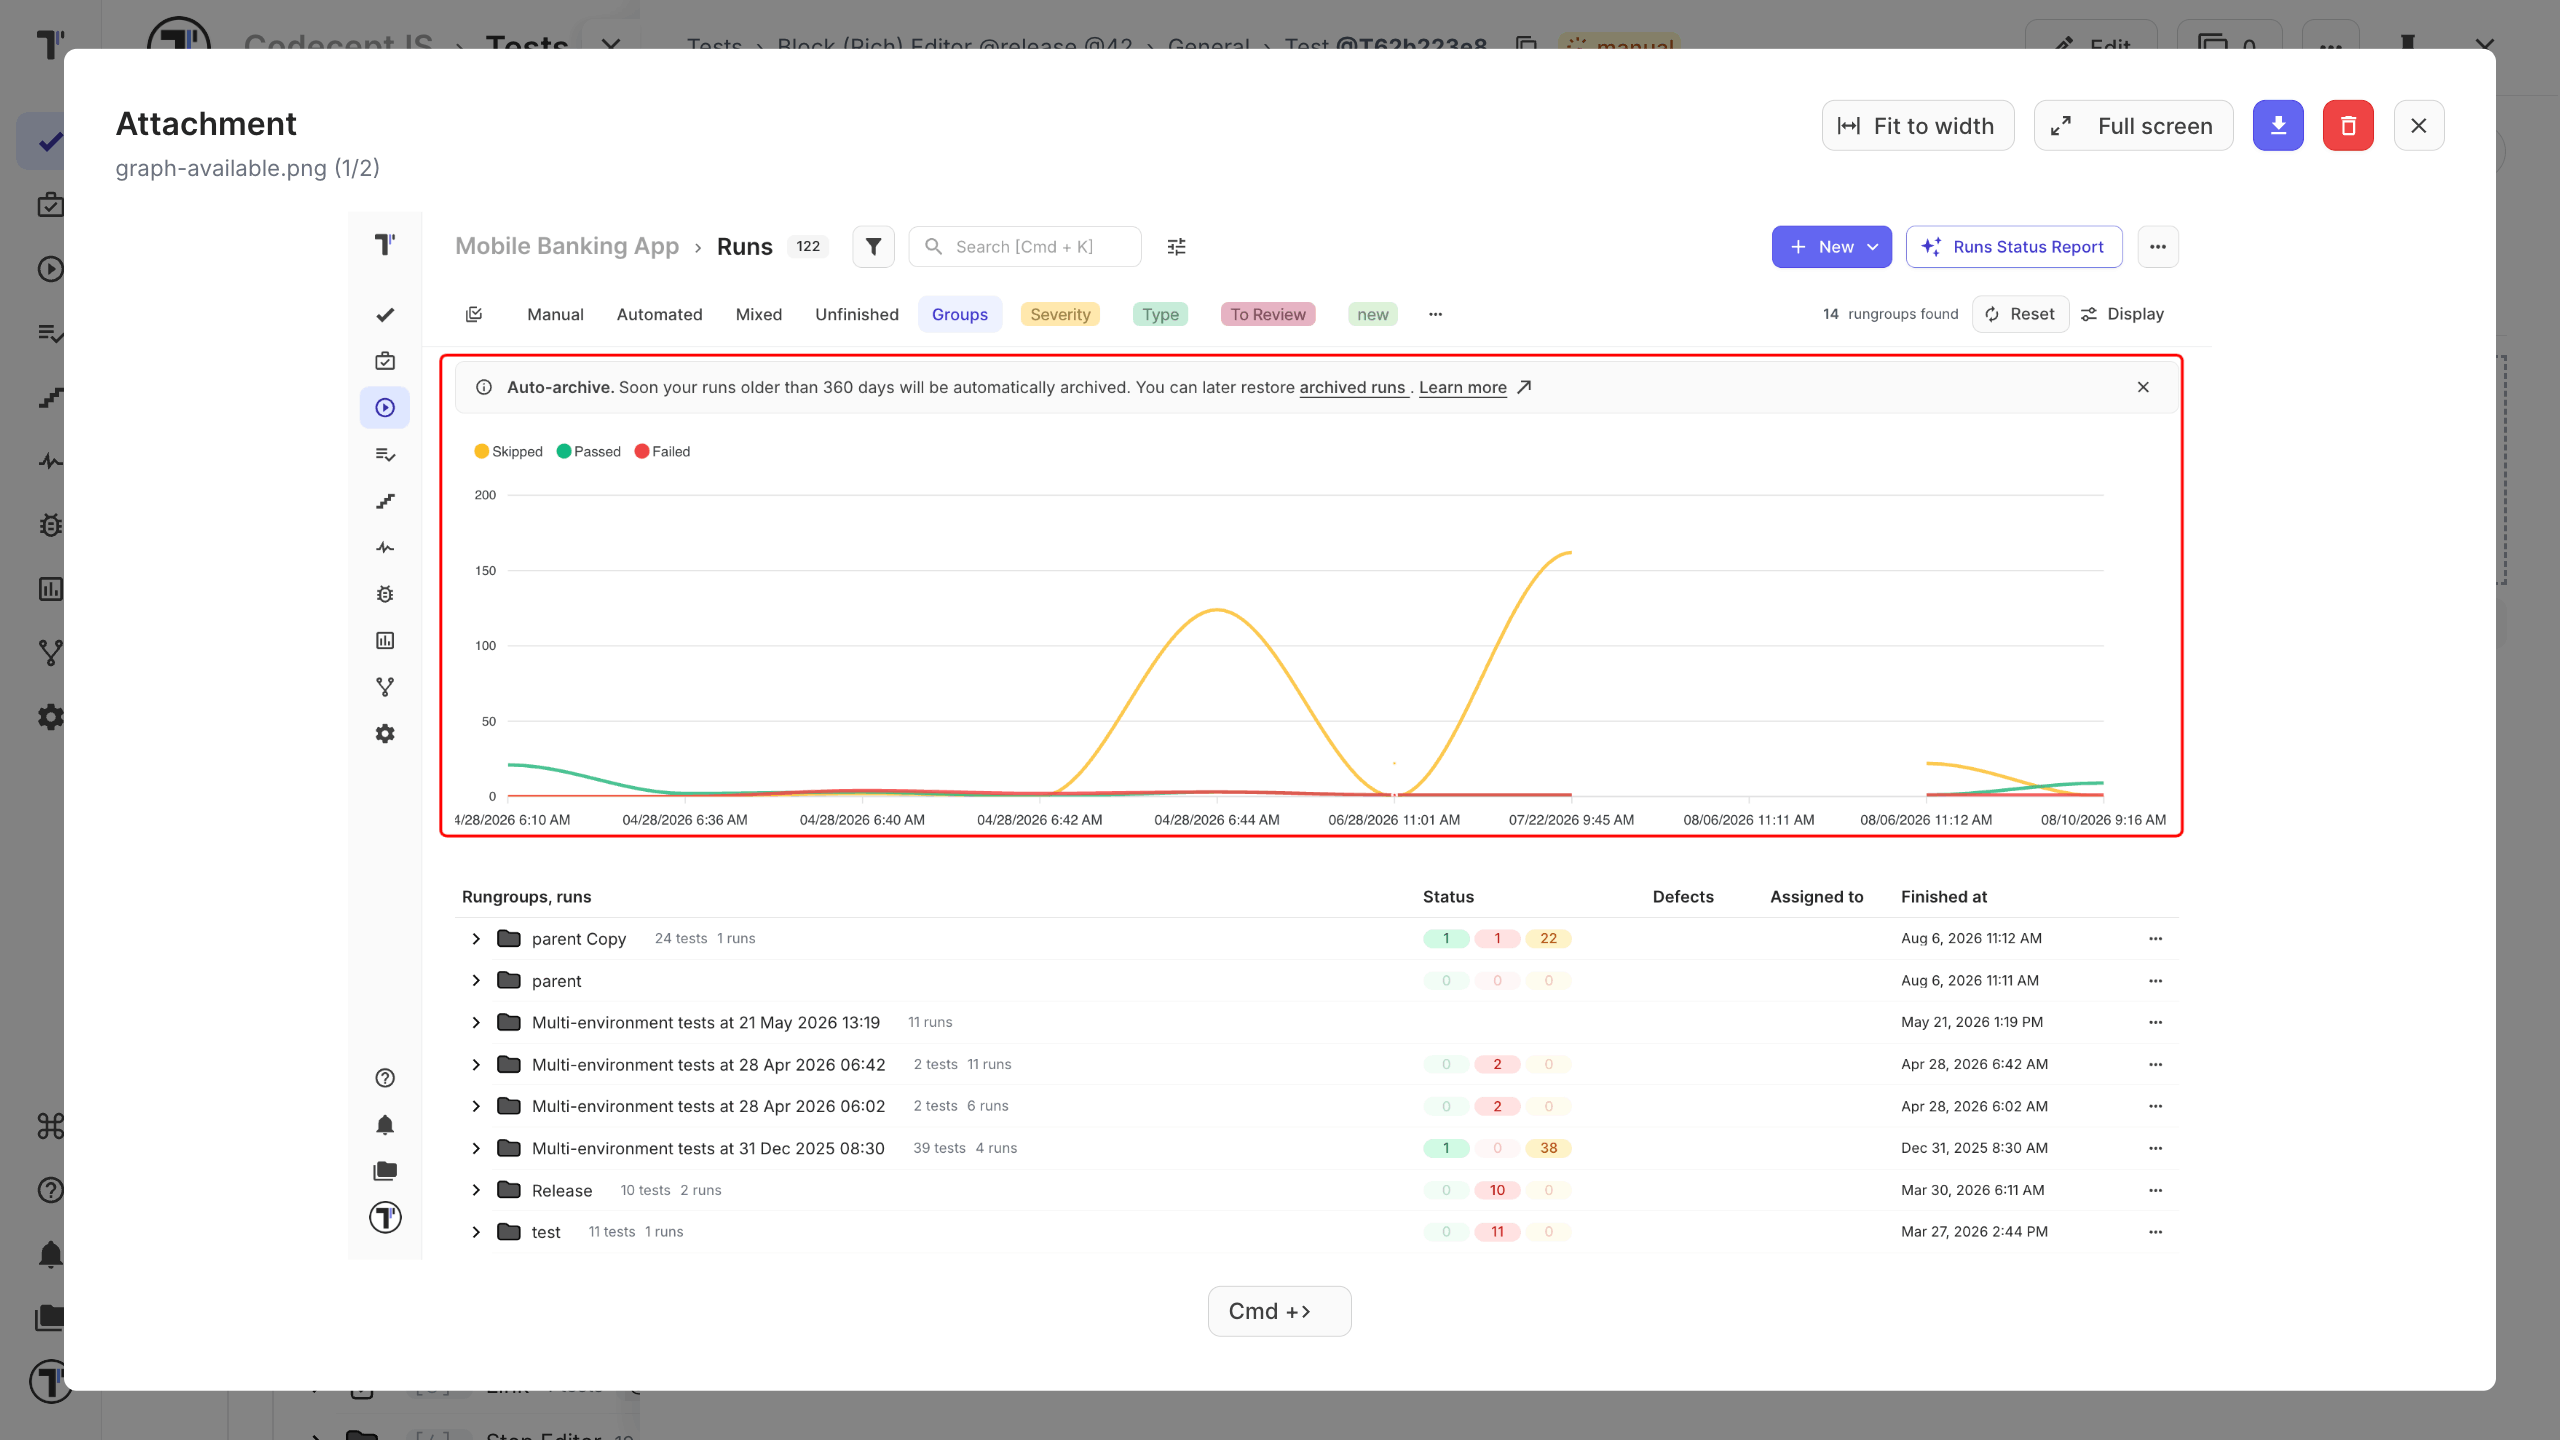Toggle the Skipped series in chart legend
This screenshot has width=2560, height=1440.
509,452
